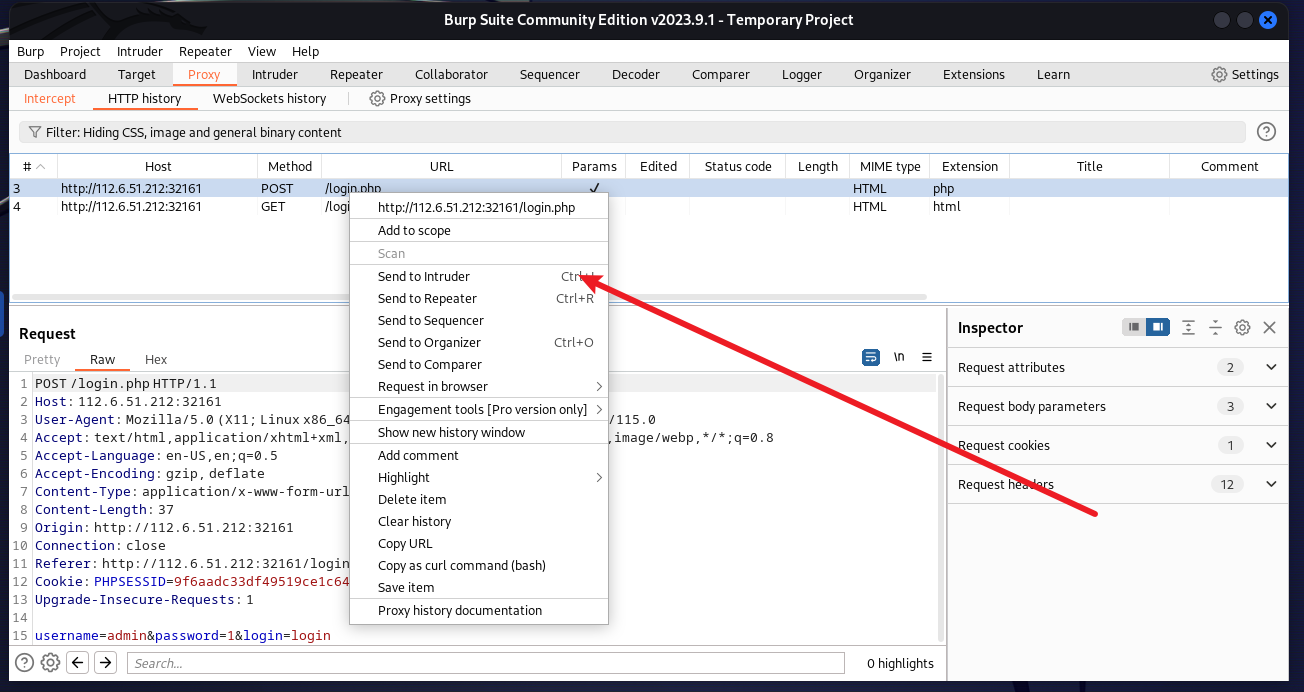Viewport: 1304px width, 692px height.
Task: Click the filter funnel bar
Action: (x=632, y=132)
